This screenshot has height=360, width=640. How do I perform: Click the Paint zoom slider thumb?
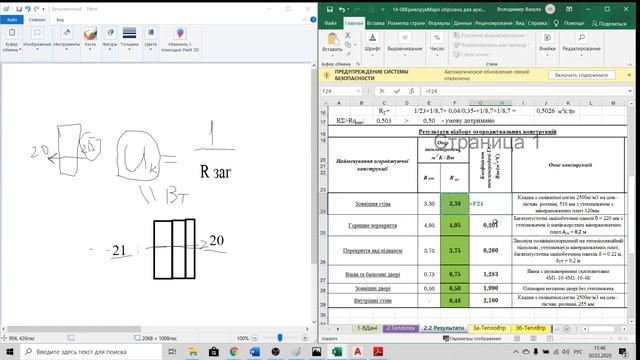pyautogui.click(x=280, y=338)
